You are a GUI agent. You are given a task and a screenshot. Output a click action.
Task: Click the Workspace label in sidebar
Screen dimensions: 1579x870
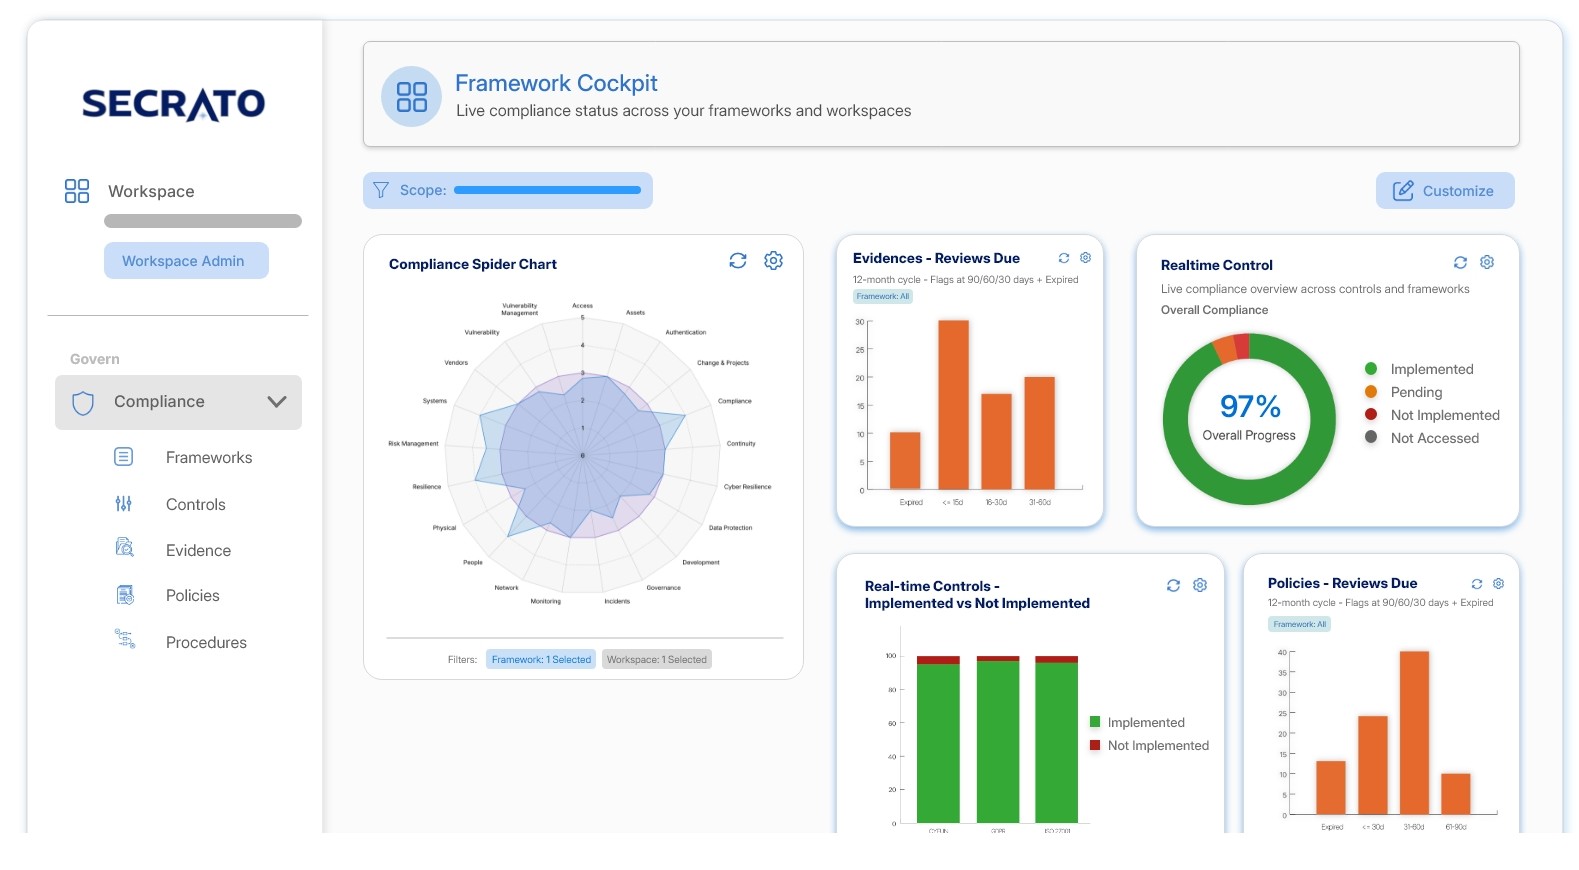(x=151, y=191)
